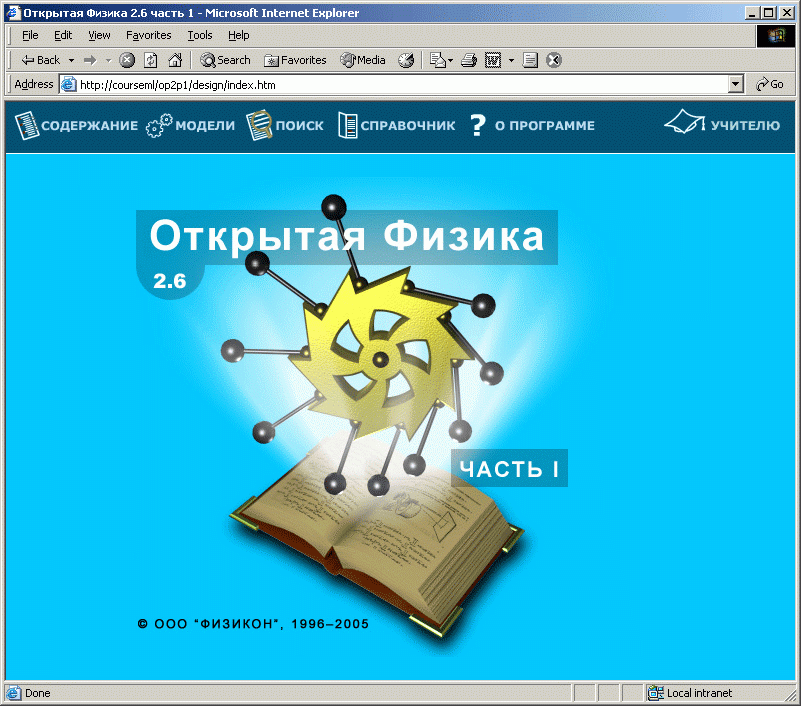The image size is (801, 706).
Task: Click the Print toolbar icon
Action: 468,60
